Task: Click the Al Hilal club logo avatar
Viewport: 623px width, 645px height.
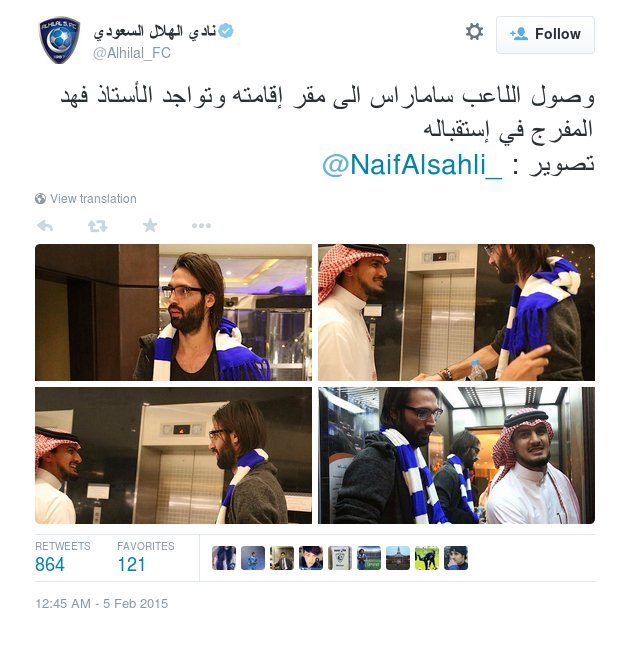Action: (x=60, y=40)
